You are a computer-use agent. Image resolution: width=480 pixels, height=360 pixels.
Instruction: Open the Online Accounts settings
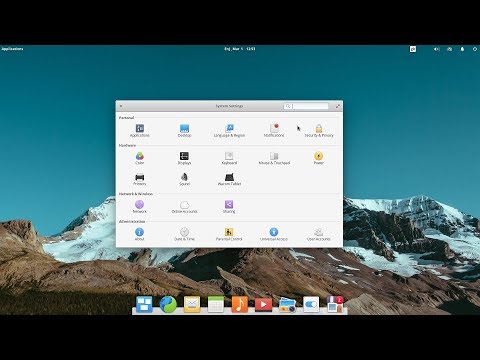[x=184, y=207]
